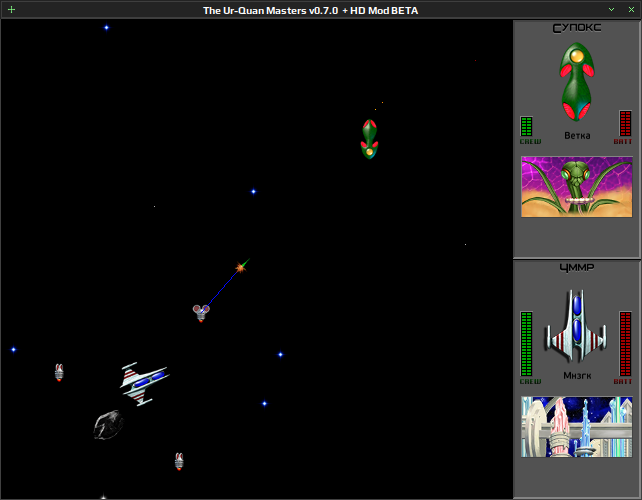The height and width of the screenshot is (500, 642).
Task: Click the gray asteroid near Chmmr ship
Action: pyautogui.click(x=109, y=425)
